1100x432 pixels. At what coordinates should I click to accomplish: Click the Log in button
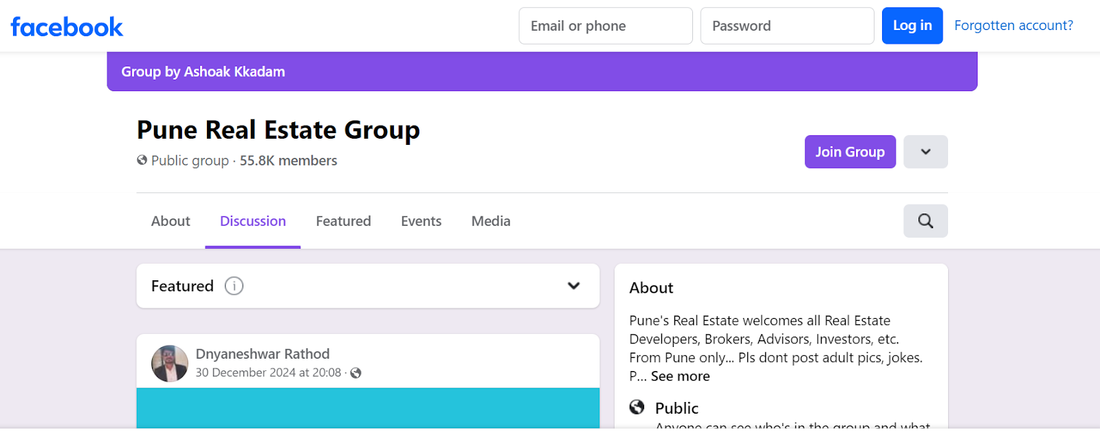[x=912, y=26]
